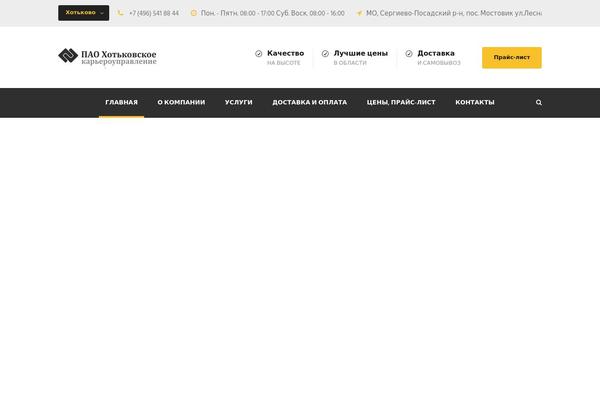Click the Лучшие цены heading
This screenshot has width=600, height=400.
[361, 53]
